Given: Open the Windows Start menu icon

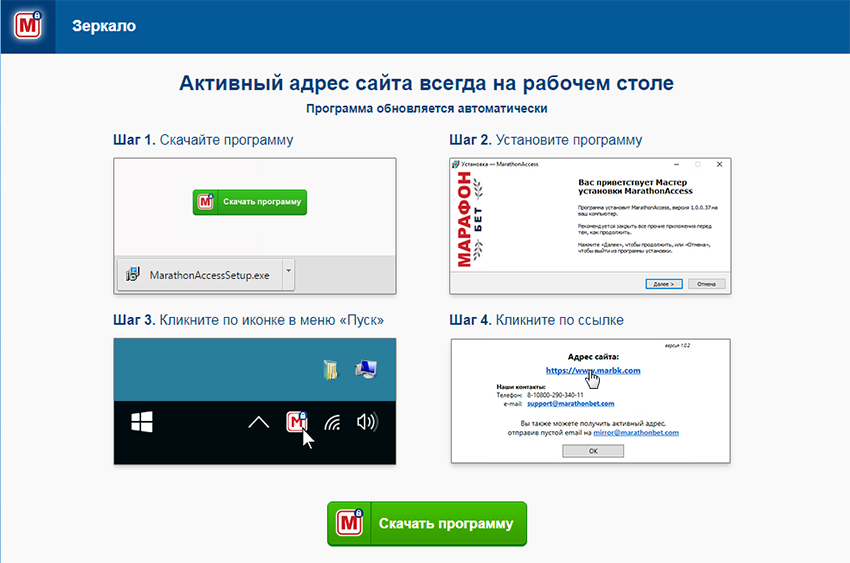Looking at the screenshot, I should [142, 421].
